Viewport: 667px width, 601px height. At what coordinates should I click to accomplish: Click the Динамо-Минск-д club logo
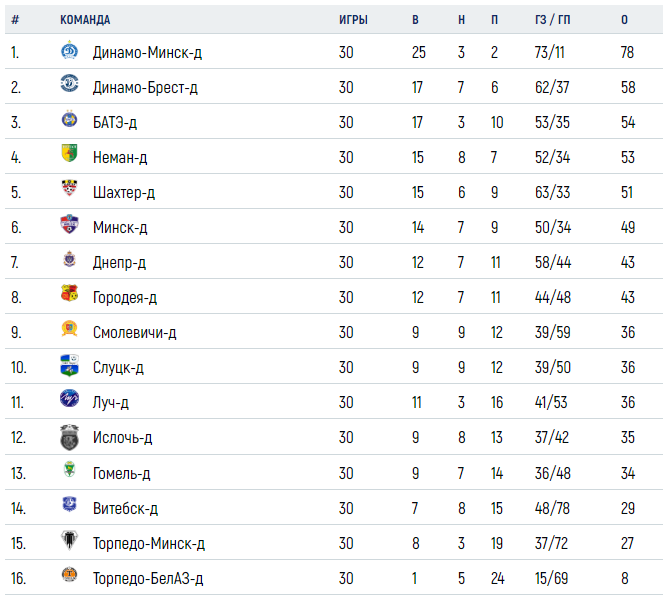pyautogui.click(x=69, y=50)
